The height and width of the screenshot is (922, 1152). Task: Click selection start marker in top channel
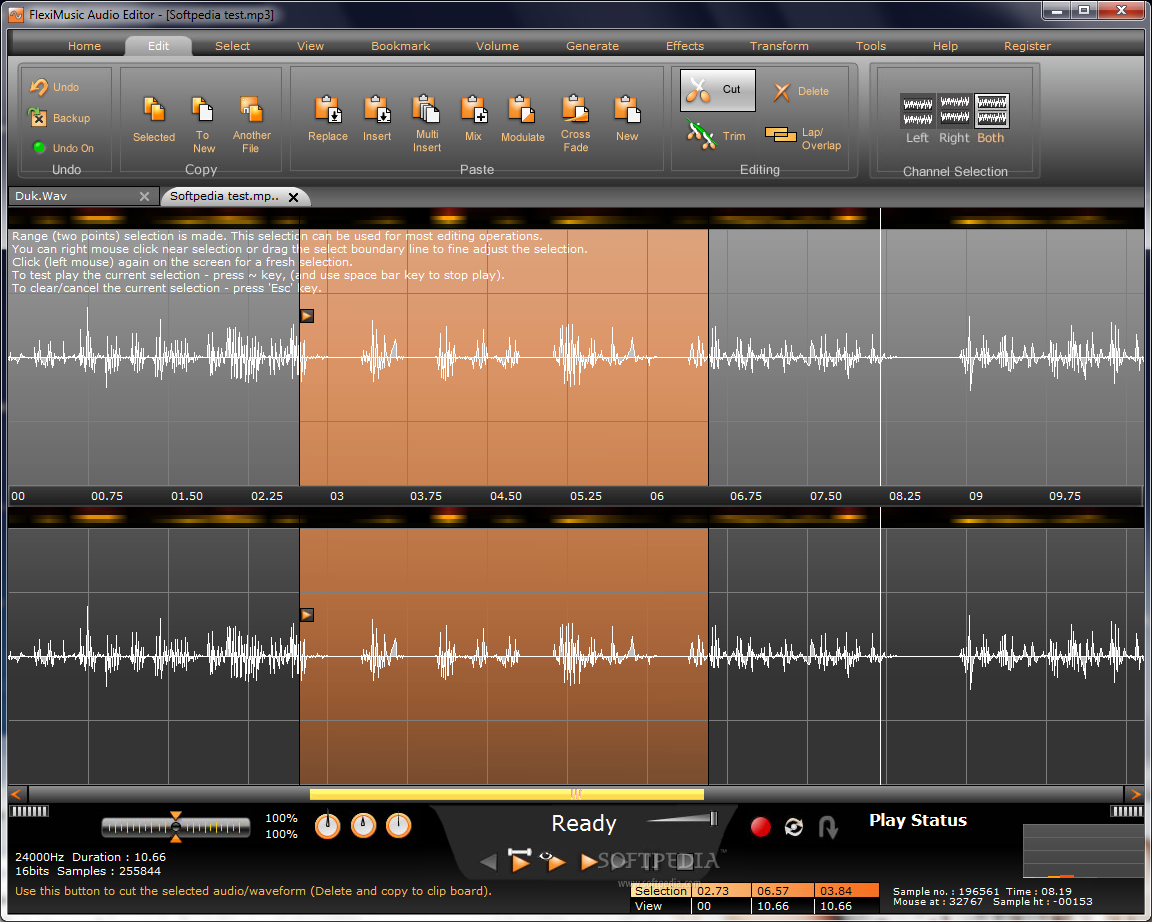307,316
